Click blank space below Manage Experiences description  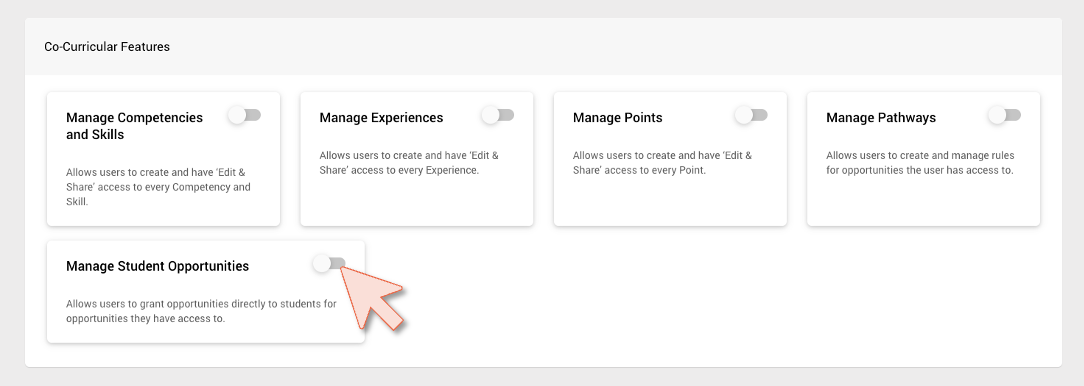(x=416, y=201)
